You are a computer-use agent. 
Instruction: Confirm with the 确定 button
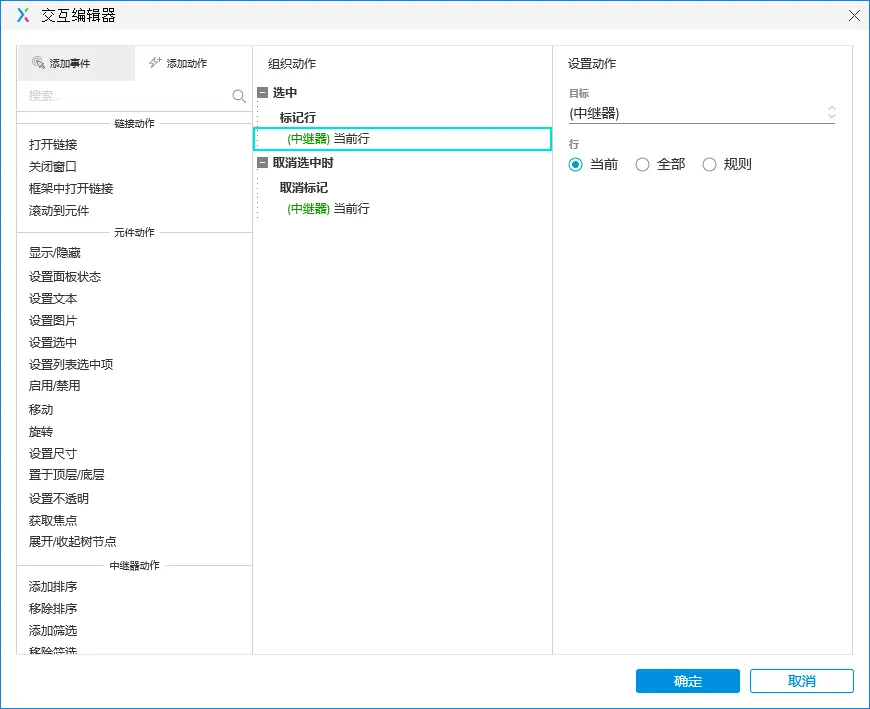pos(687,681)
